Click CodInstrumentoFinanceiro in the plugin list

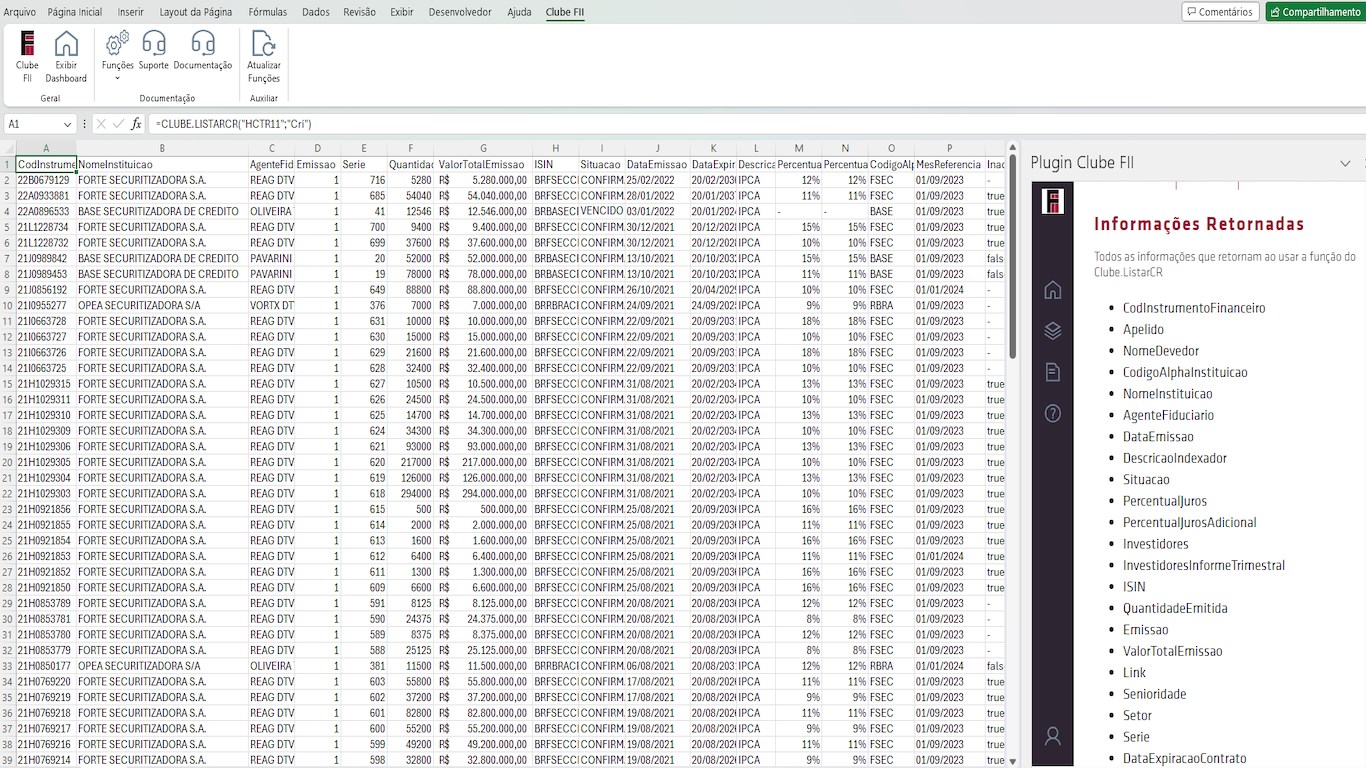pyautogui.click(x=1194, y=308)
